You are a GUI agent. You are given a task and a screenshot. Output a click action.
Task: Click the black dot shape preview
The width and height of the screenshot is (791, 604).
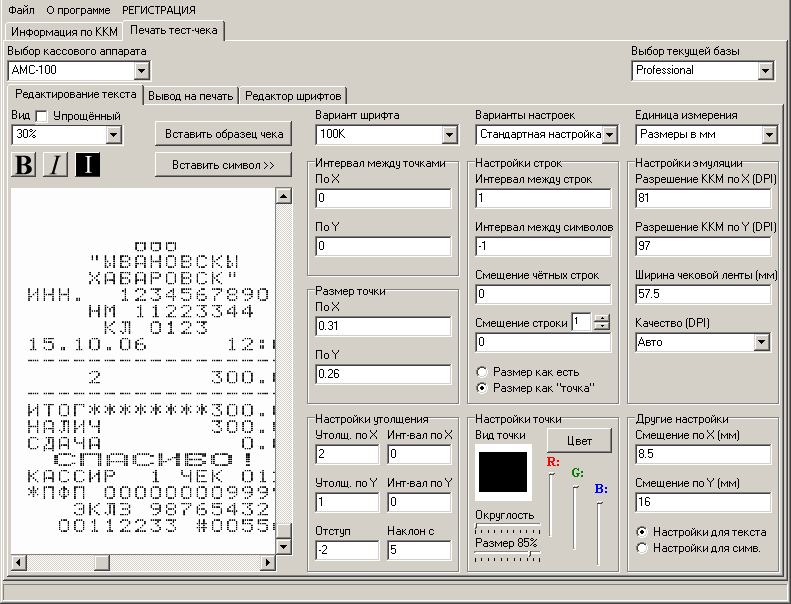click(503, 471)
